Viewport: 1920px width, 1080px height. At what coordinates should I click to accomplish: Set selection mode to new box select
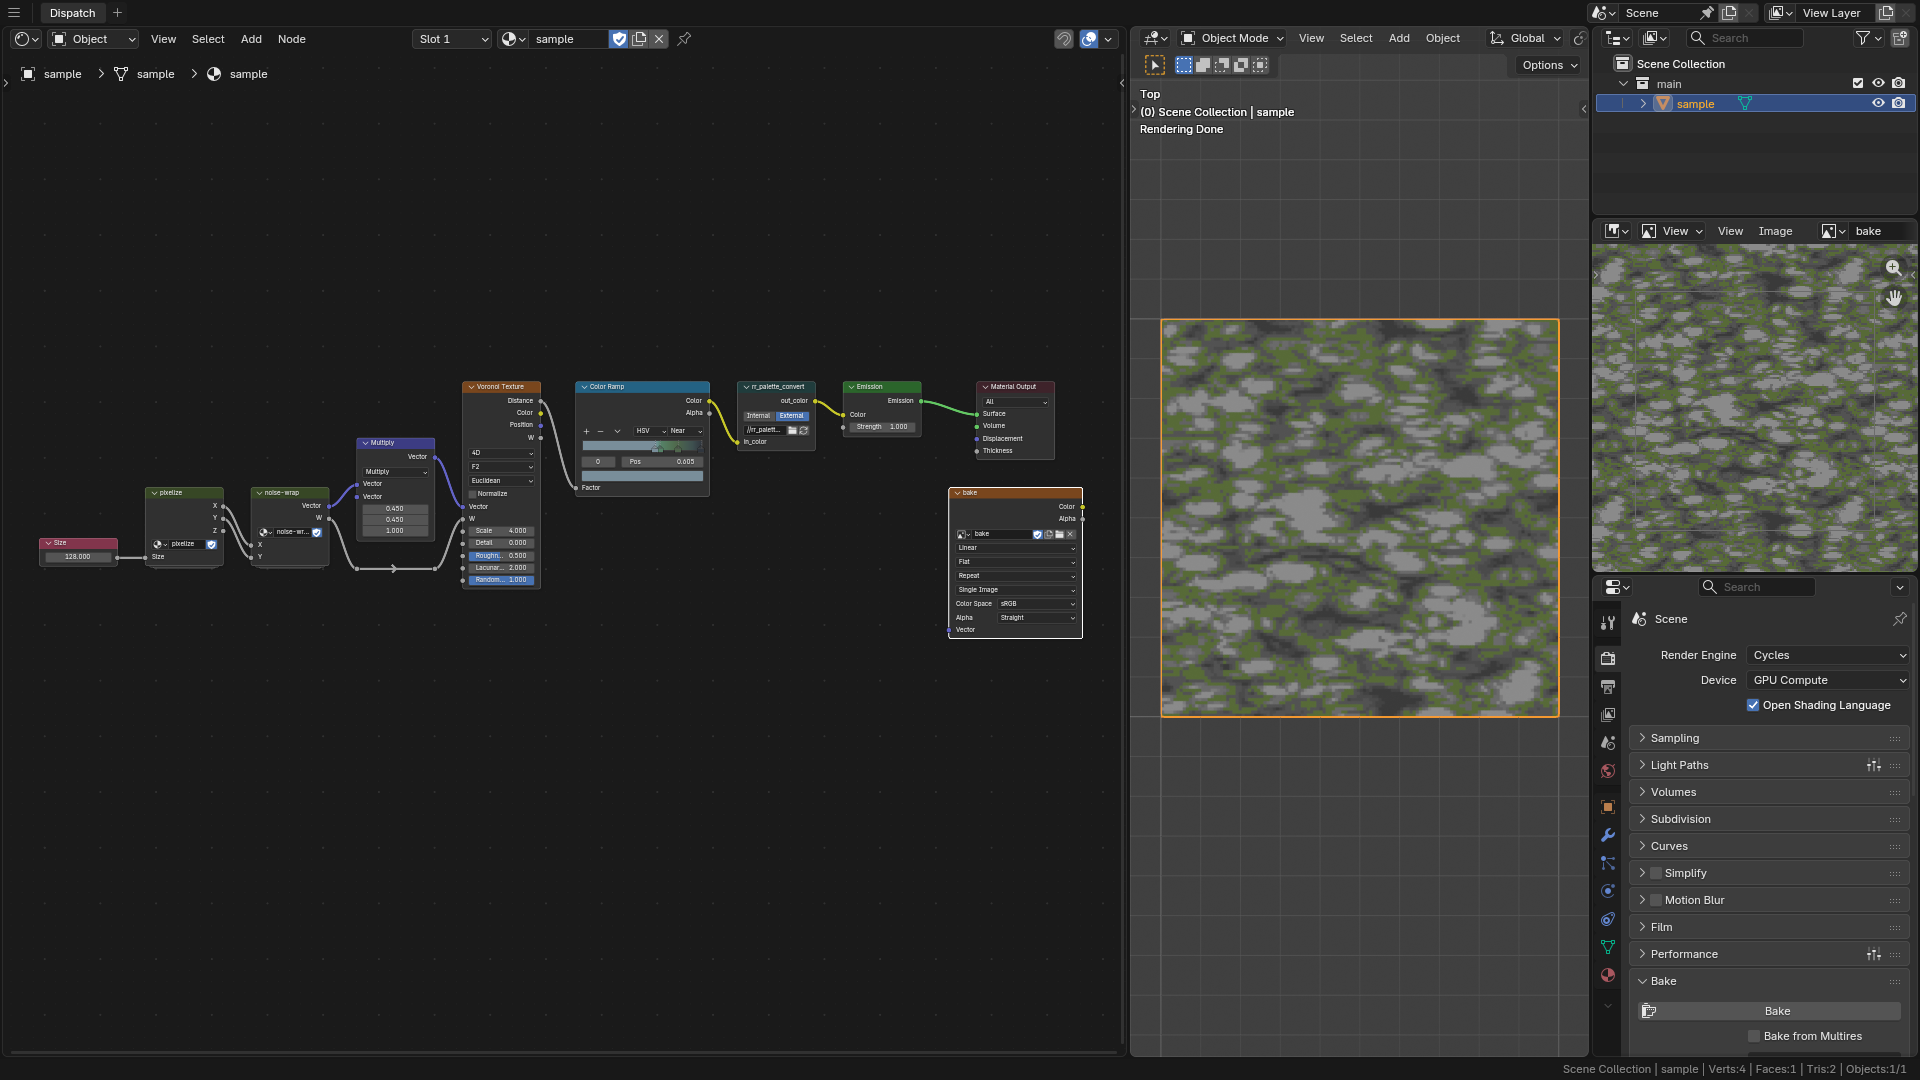pyautogui.click(x=1184, y=65)
